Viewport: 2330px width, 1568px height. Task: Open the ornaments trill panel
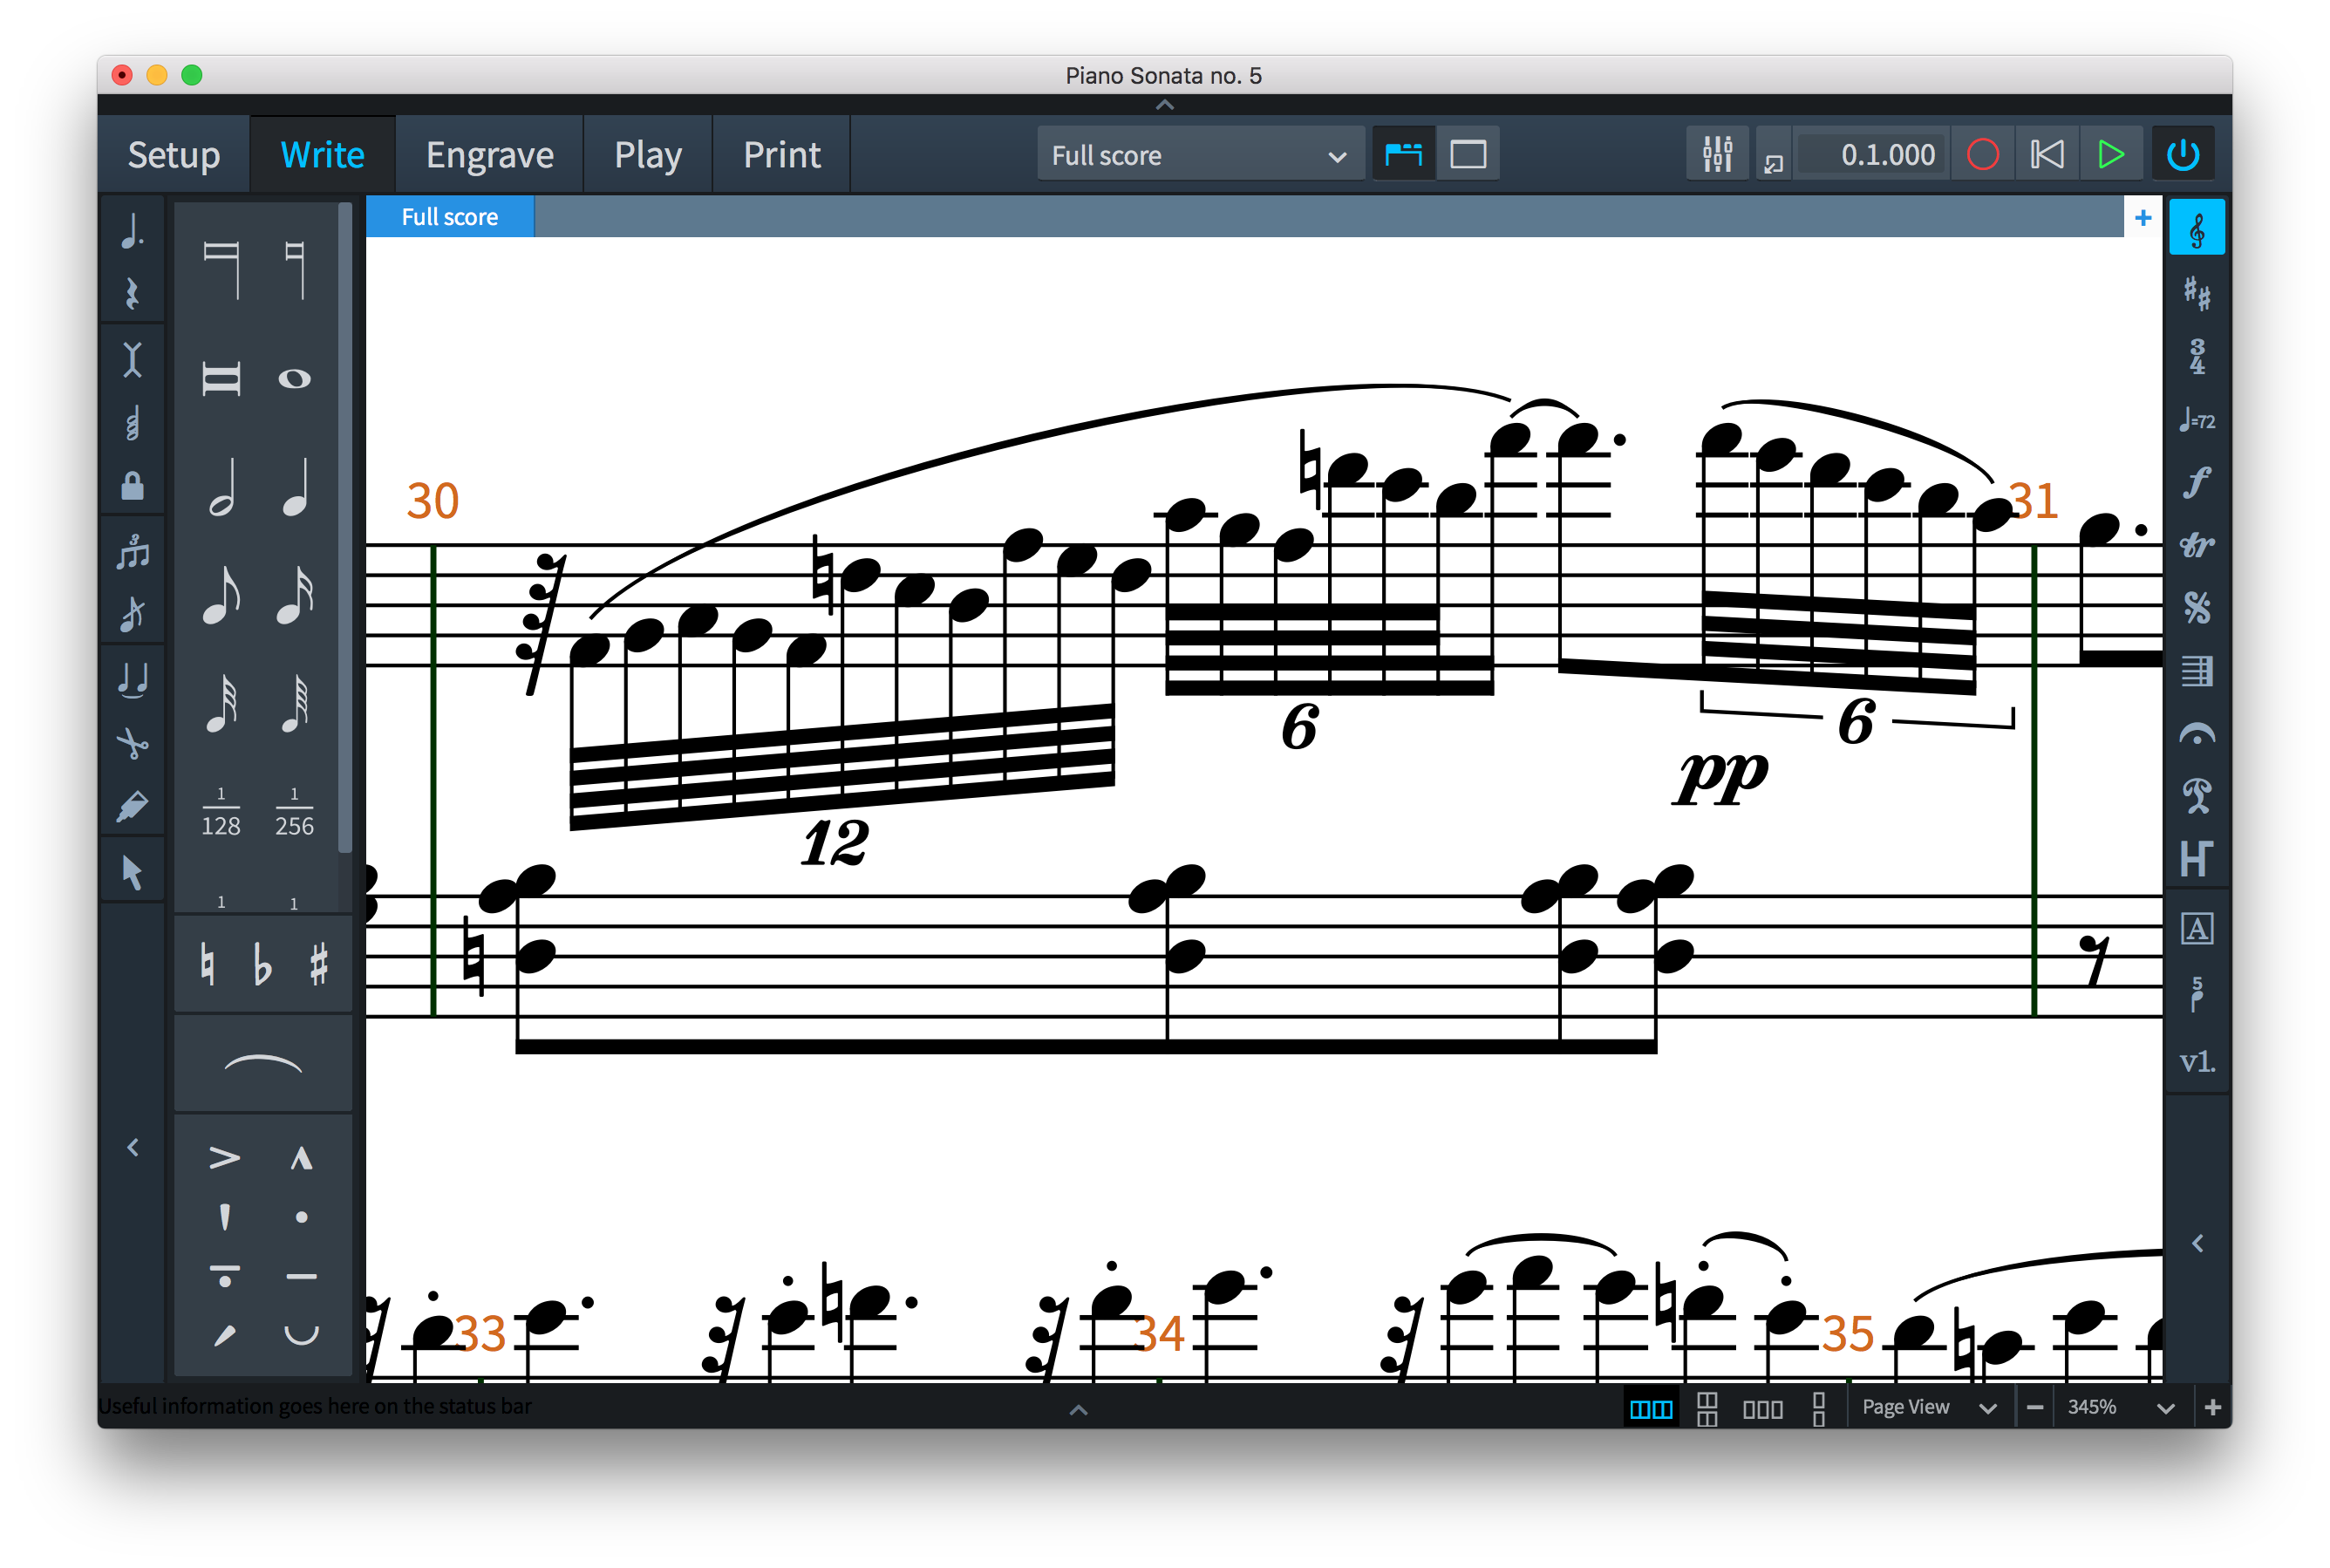click(x=2196, y=545)
